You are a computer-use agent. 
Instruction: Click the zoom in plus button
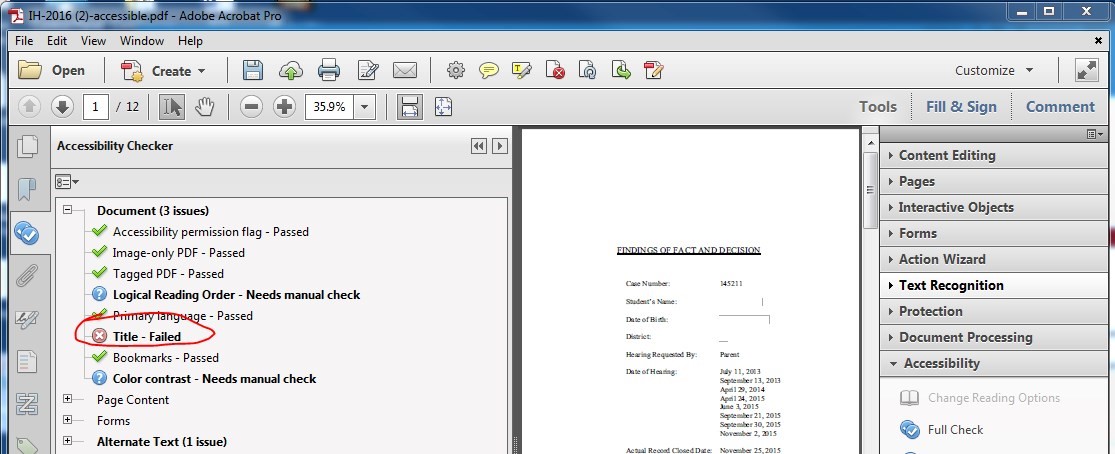point(284,106)
